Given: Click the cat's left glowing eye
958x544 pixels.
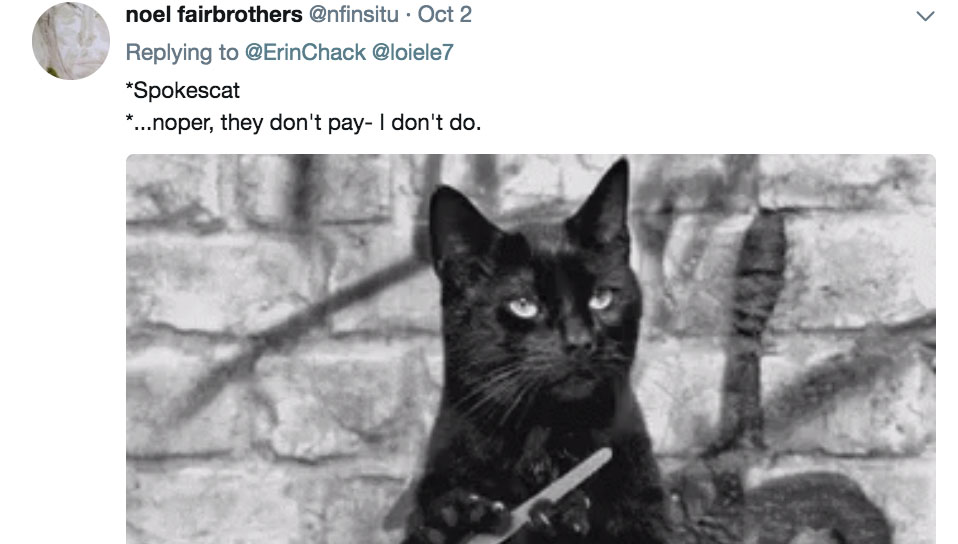Looking at the screenshot, I should (523, 307).
